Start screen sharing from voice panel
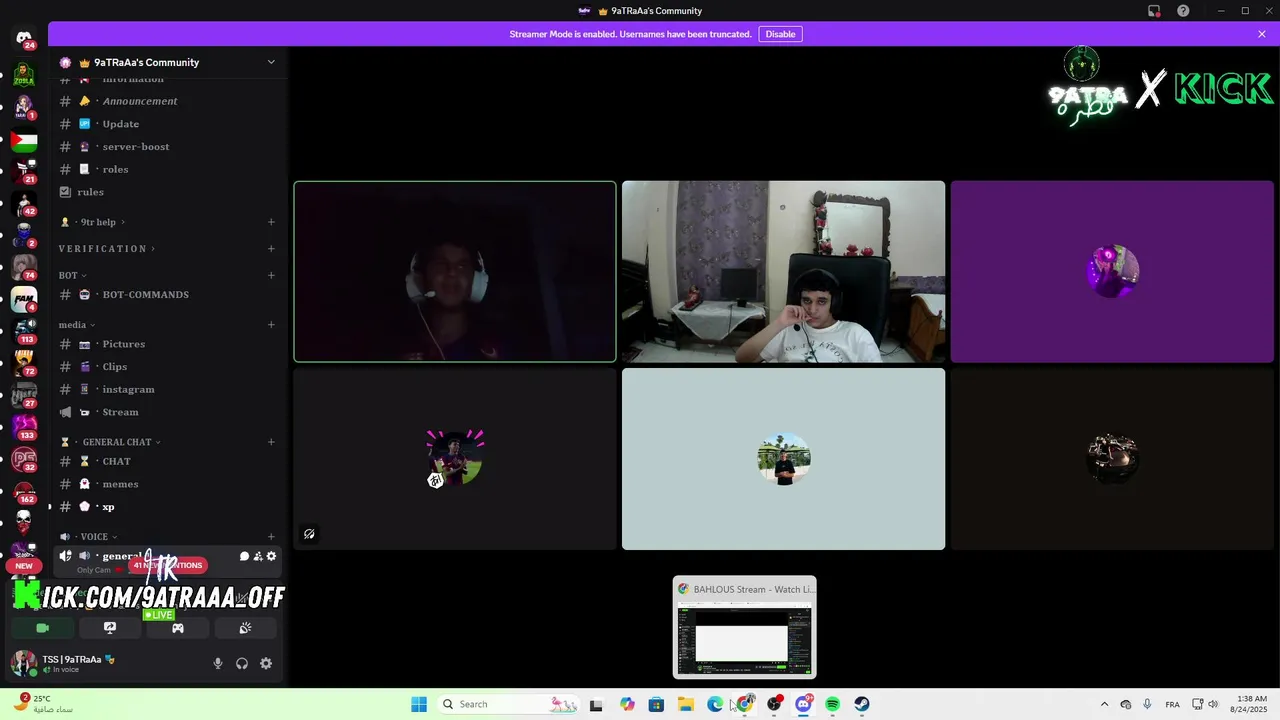1280x720 pixels. (110, 628)
